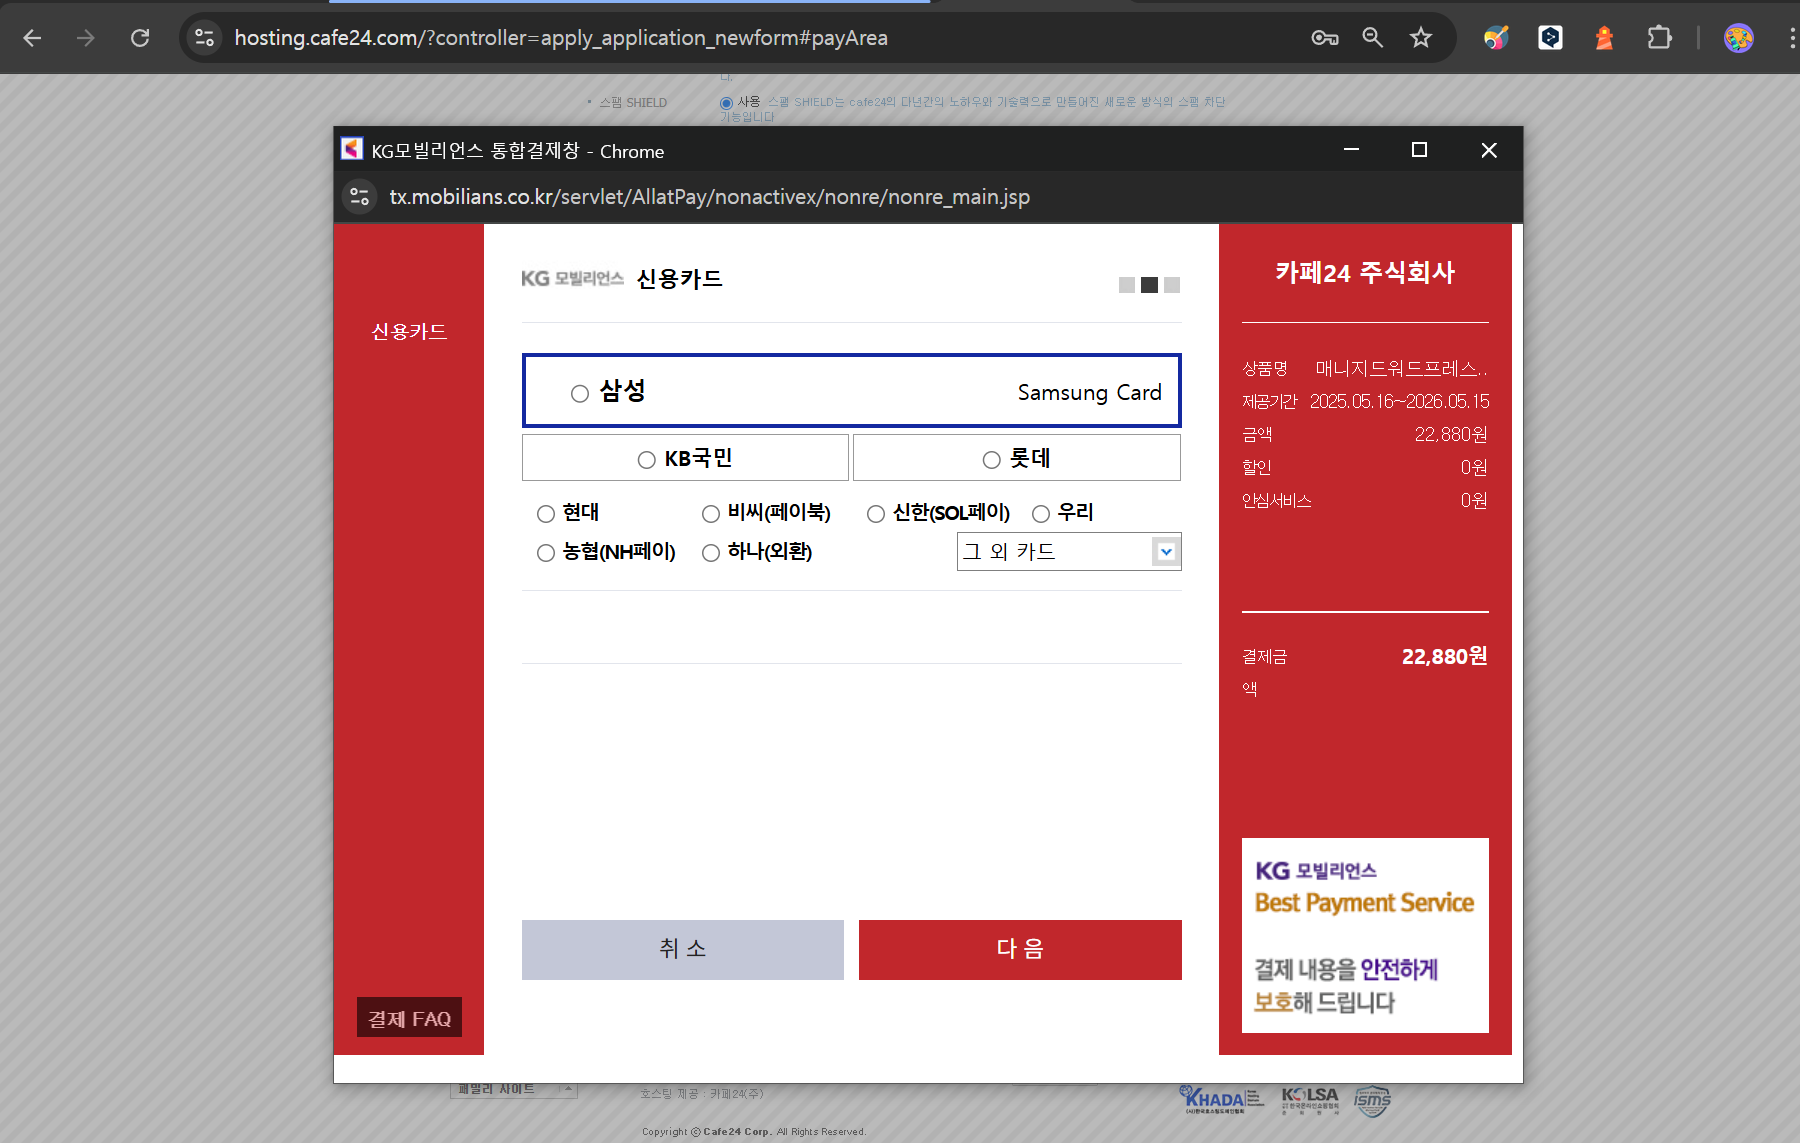The width and height of the screenshot is (1800, 1143).
Task: Select the KB국민 card option
Action: (x=646, y=459)
